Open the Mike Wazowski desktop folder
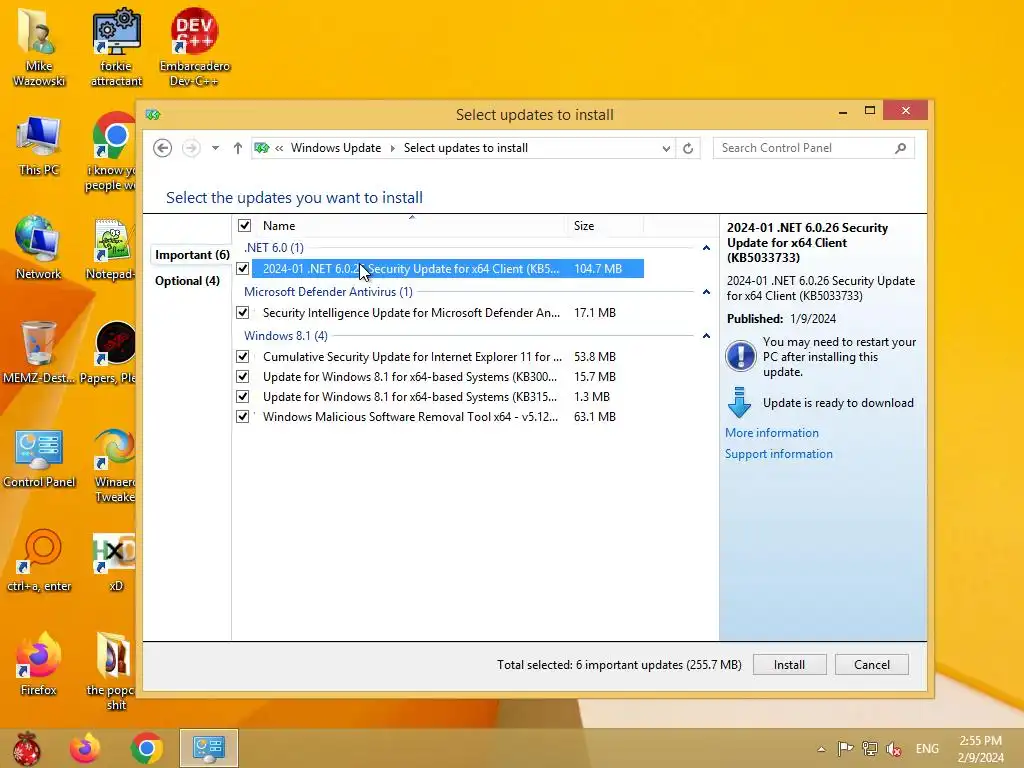The height and width of the screenshot is (768, 1024). pyautogui.click(x=39, y=47)
